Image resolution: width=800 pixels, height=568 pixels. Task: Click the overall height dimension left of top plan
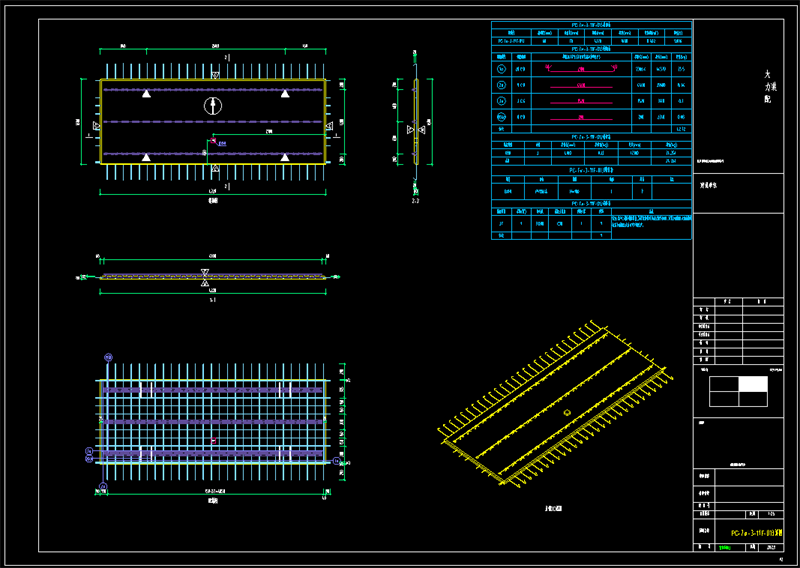80,122
